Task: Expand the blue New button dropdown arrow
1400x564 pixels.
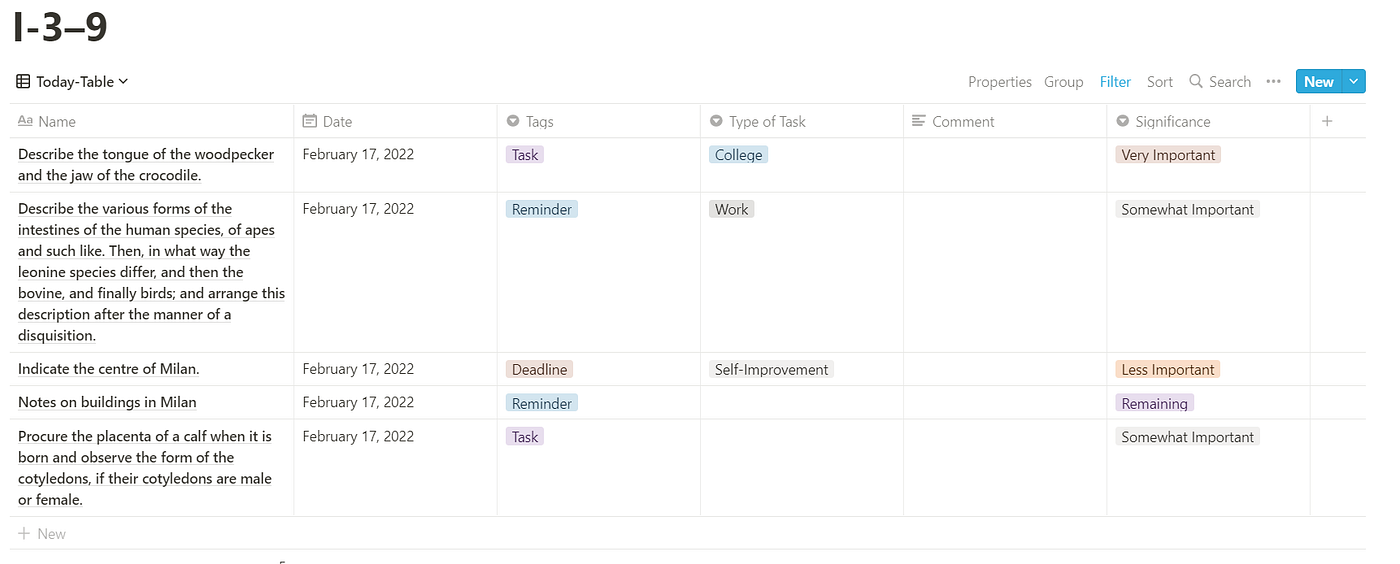Action: [1354, 82]
